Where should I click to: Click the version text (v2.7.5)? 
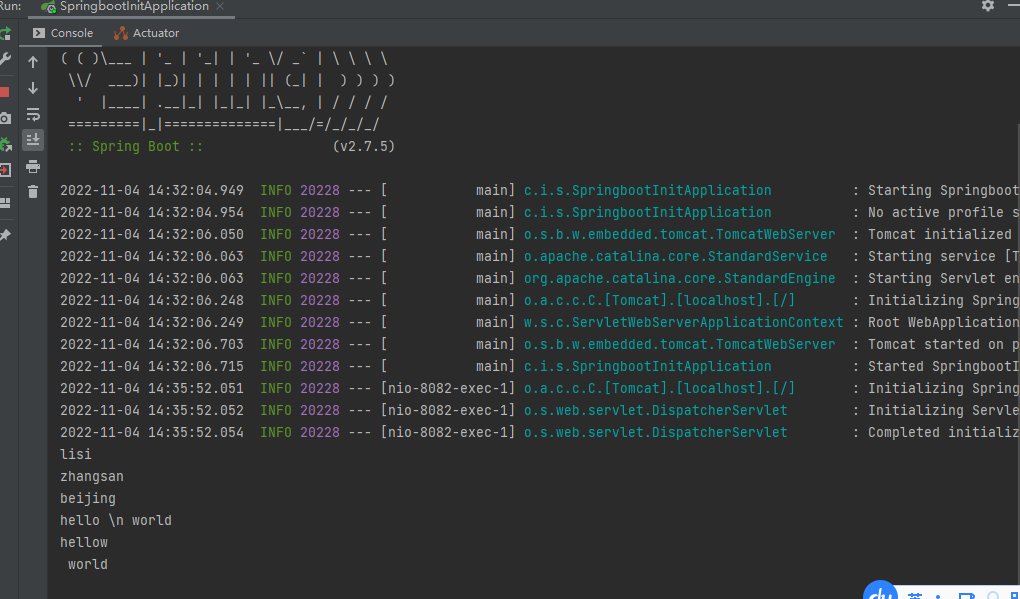point(364,146)
